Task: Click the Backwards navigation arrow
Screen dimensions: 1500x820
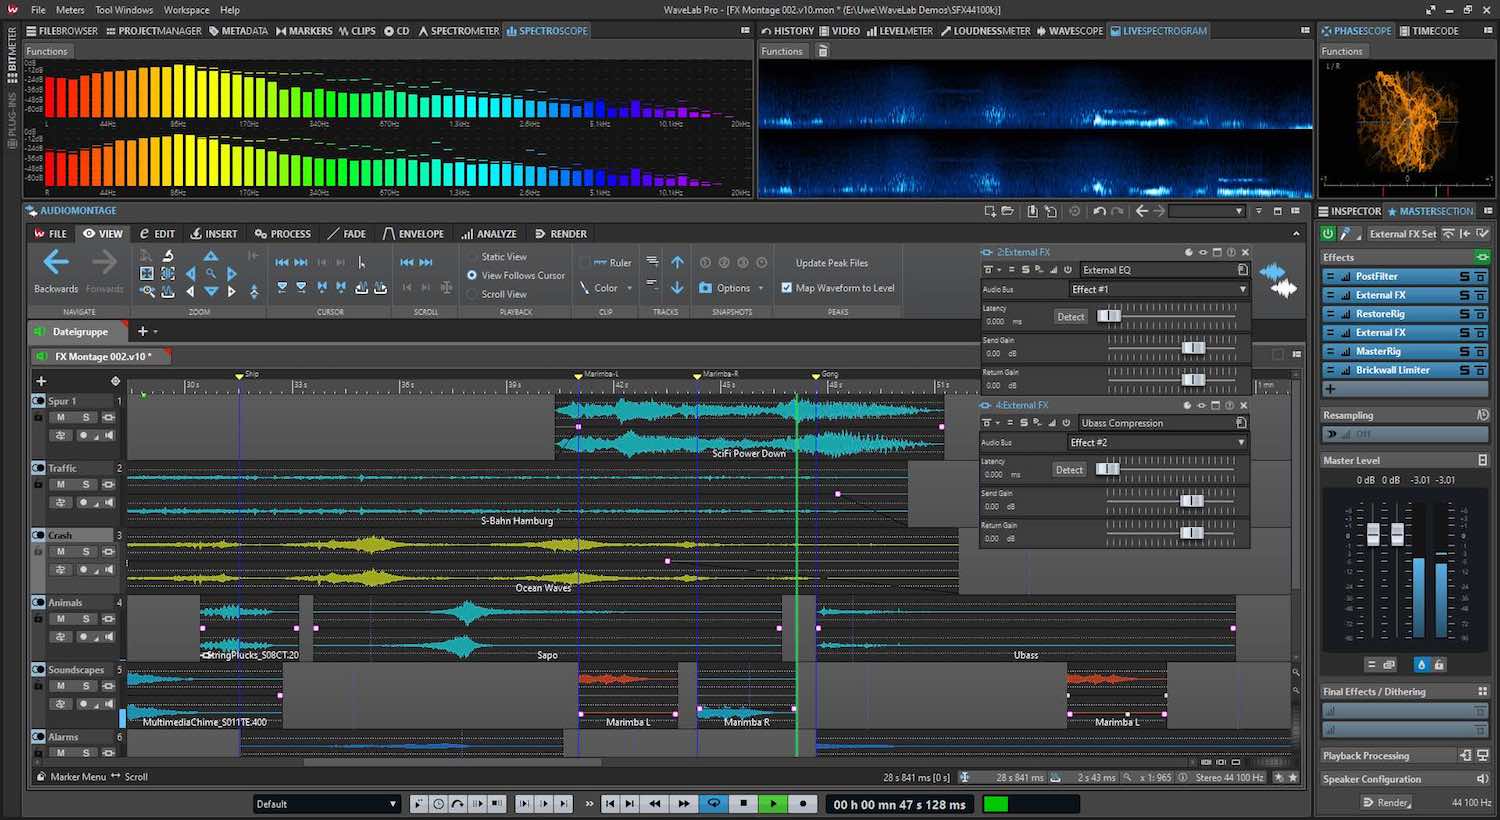Action: click(x=56, y=263)
